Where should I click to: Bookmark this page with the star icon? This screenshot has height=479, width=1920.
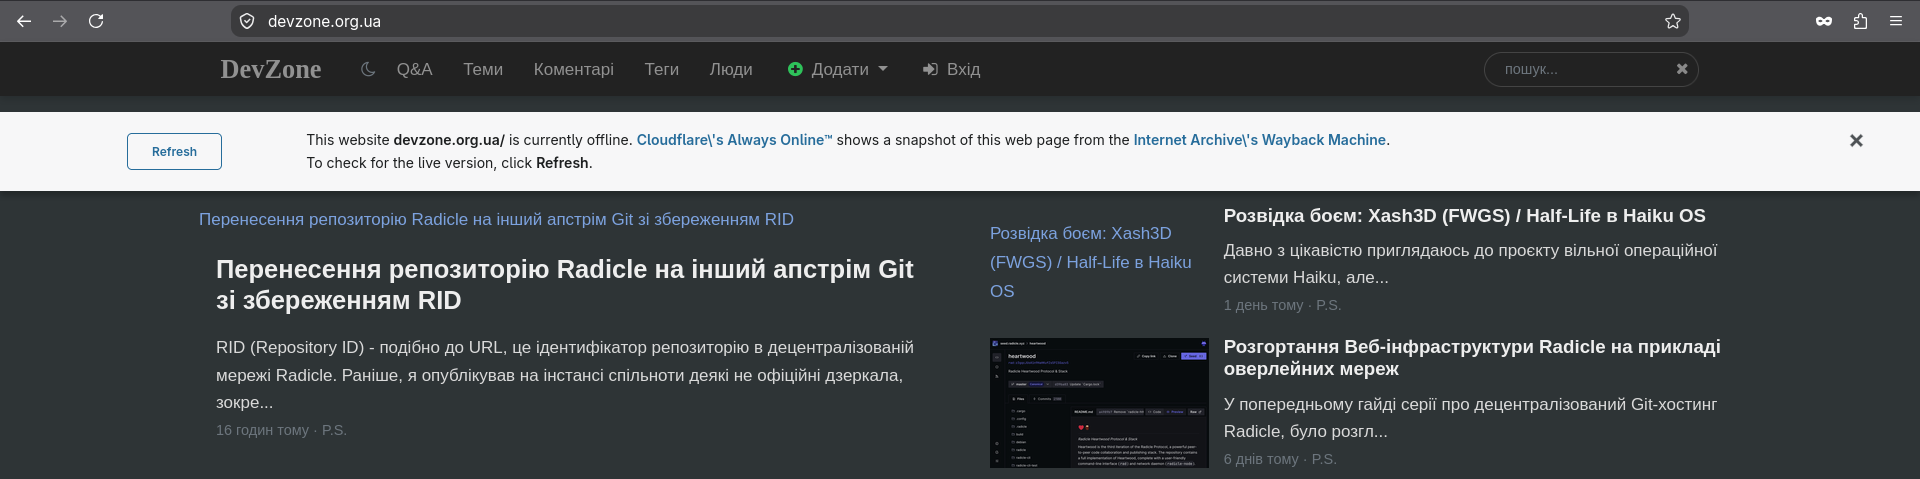tap(1673, 21)
